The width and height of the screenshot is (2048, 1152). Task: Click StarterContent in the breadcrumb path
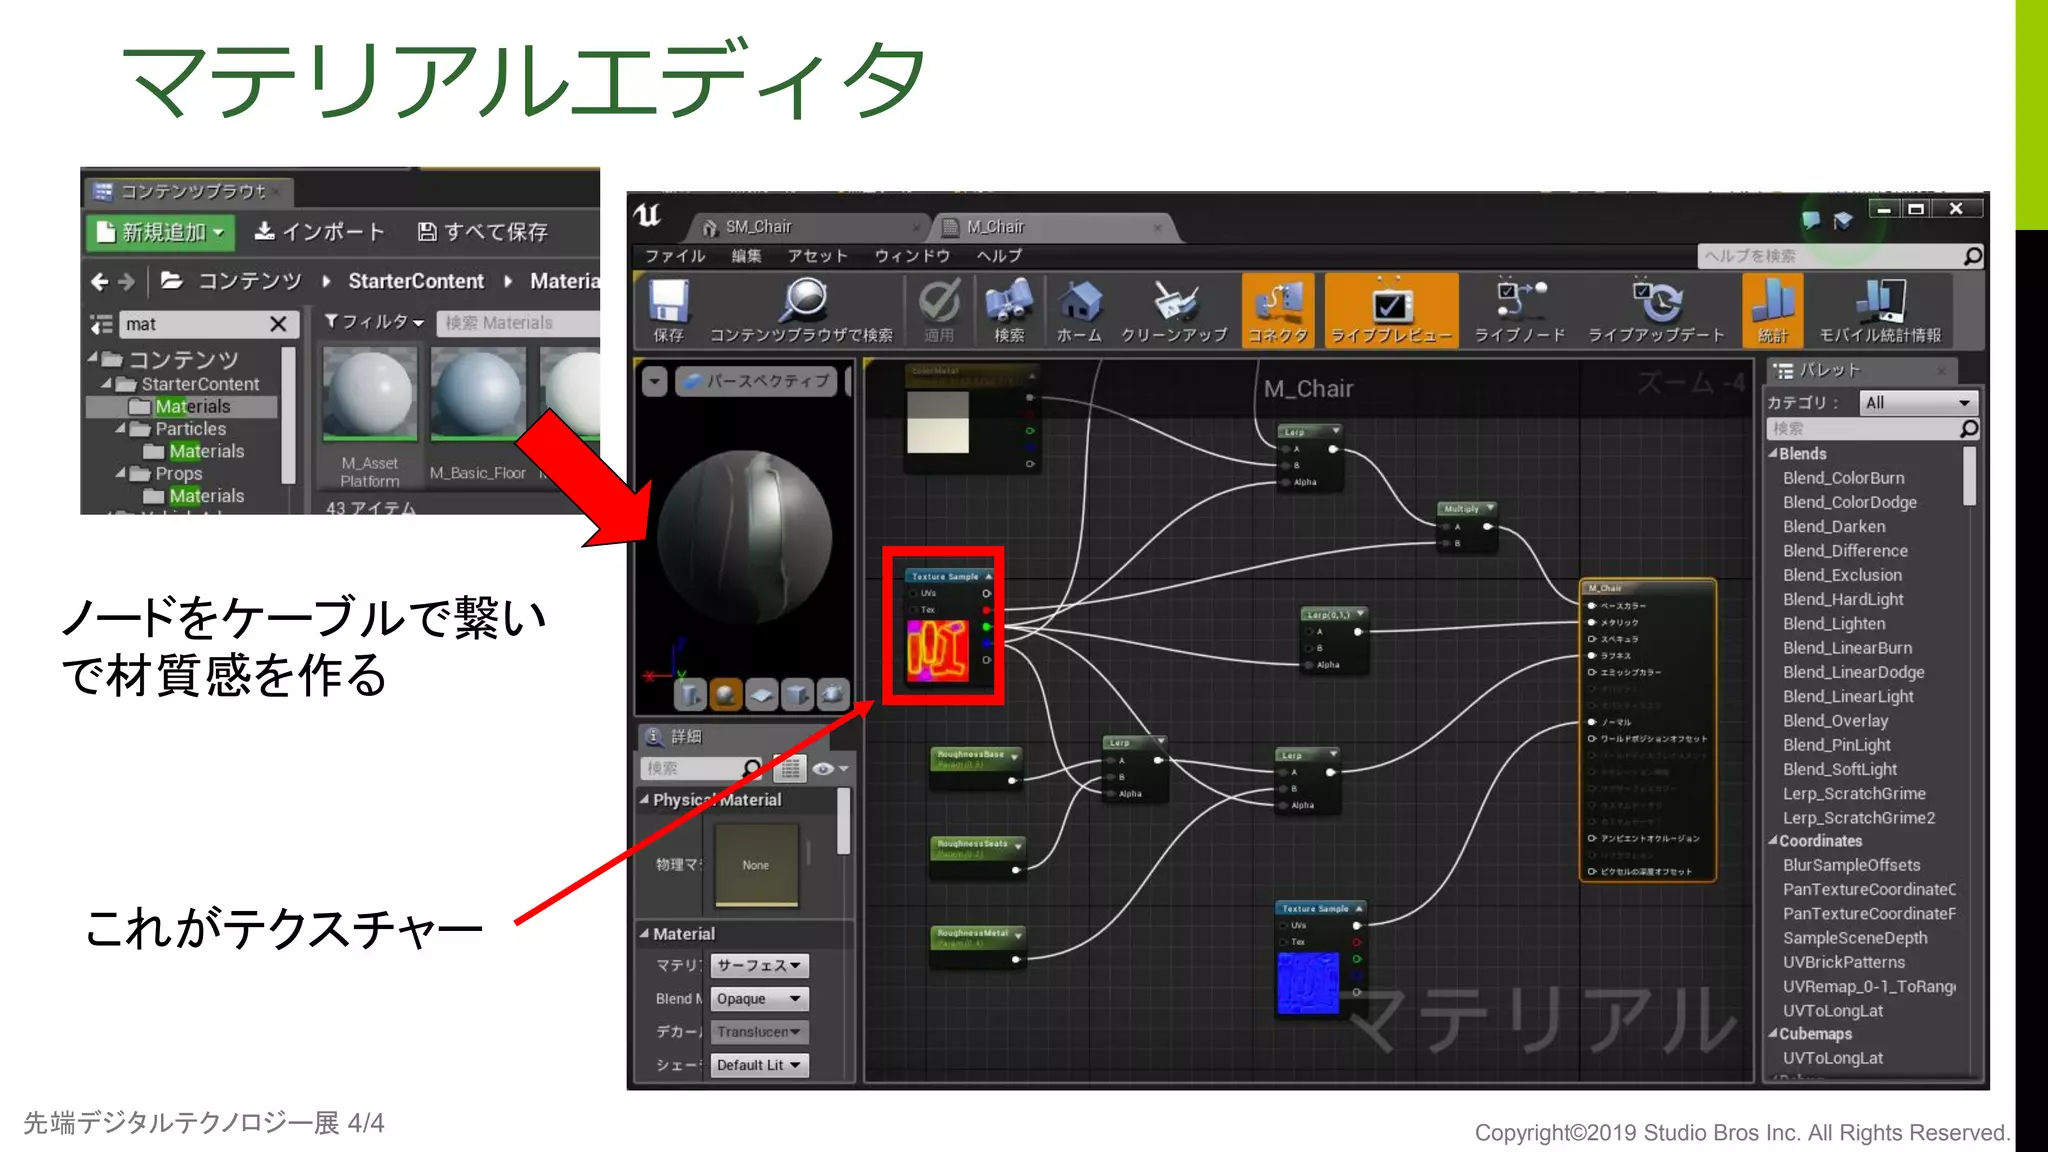[416, 282]
